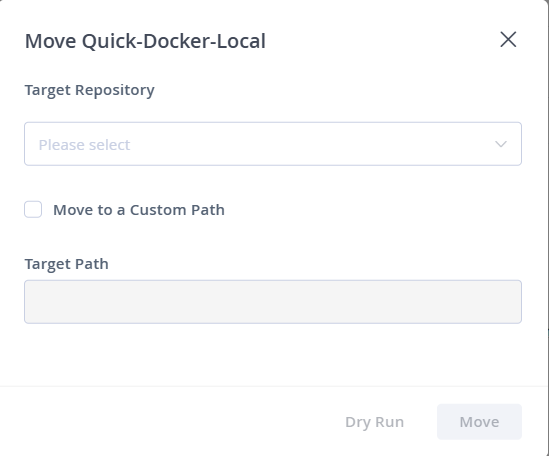The height and width of the screenshot is (456, 549).
Task: Click the 'Please select' placeholder text
Action: [x=84, y=145]
